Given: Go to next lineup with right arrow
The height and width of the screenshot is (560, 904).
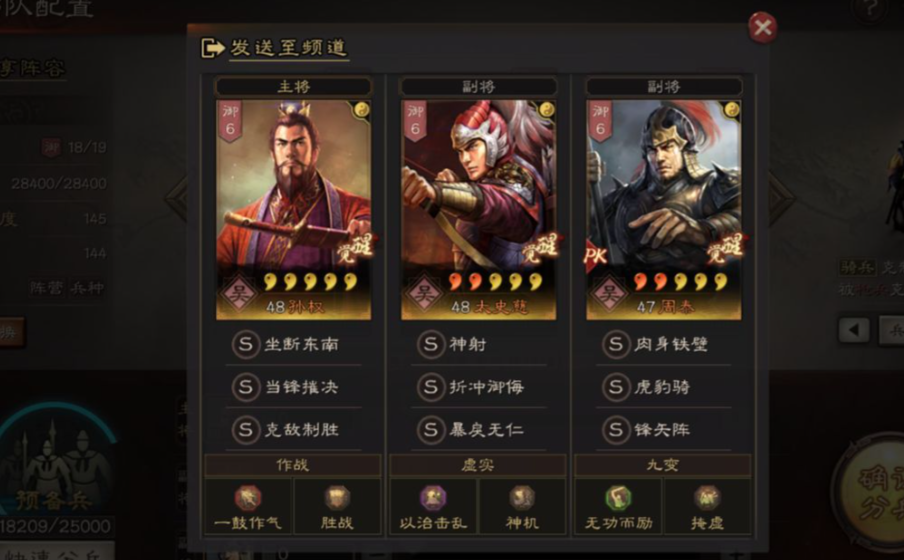Looking at the screenshot, I should [782, 198].
